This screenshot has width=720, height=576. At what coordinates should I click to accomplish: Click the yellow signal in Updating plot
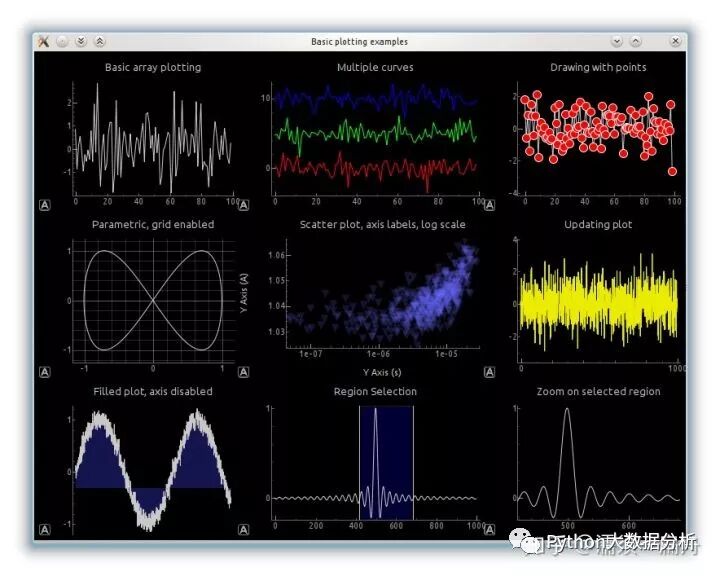click(598, 303)
